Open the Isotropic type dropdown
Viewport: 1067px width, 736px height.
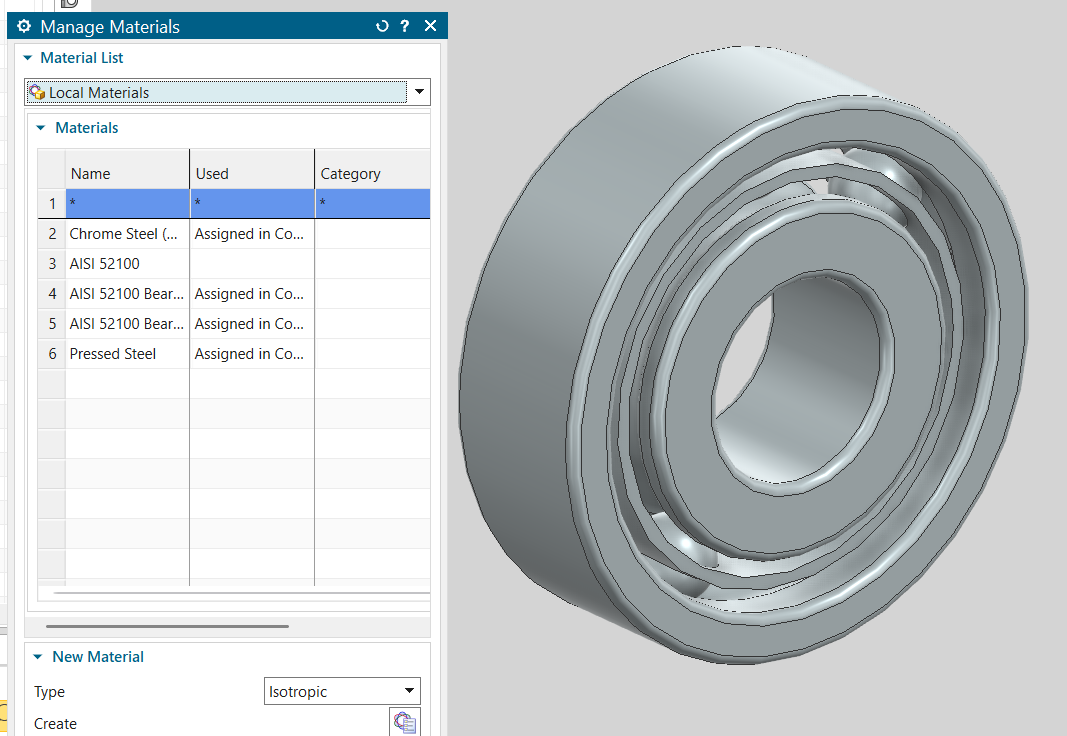coord(409,691)
